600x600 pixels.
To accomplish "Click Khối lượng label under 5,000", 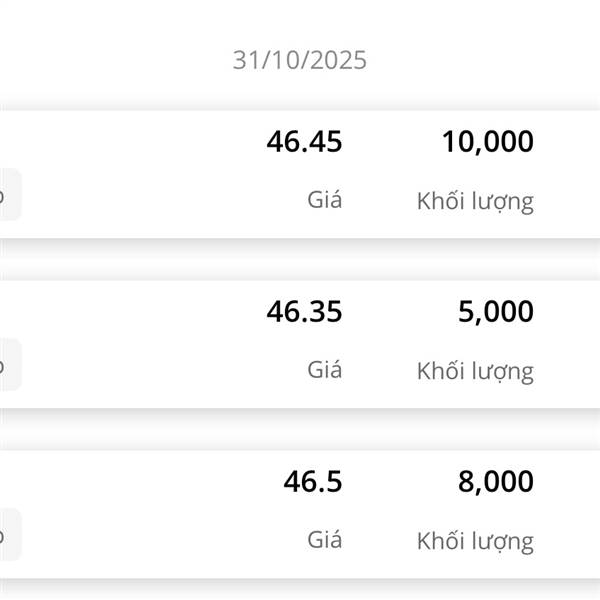I will click(x=475, y=371).
